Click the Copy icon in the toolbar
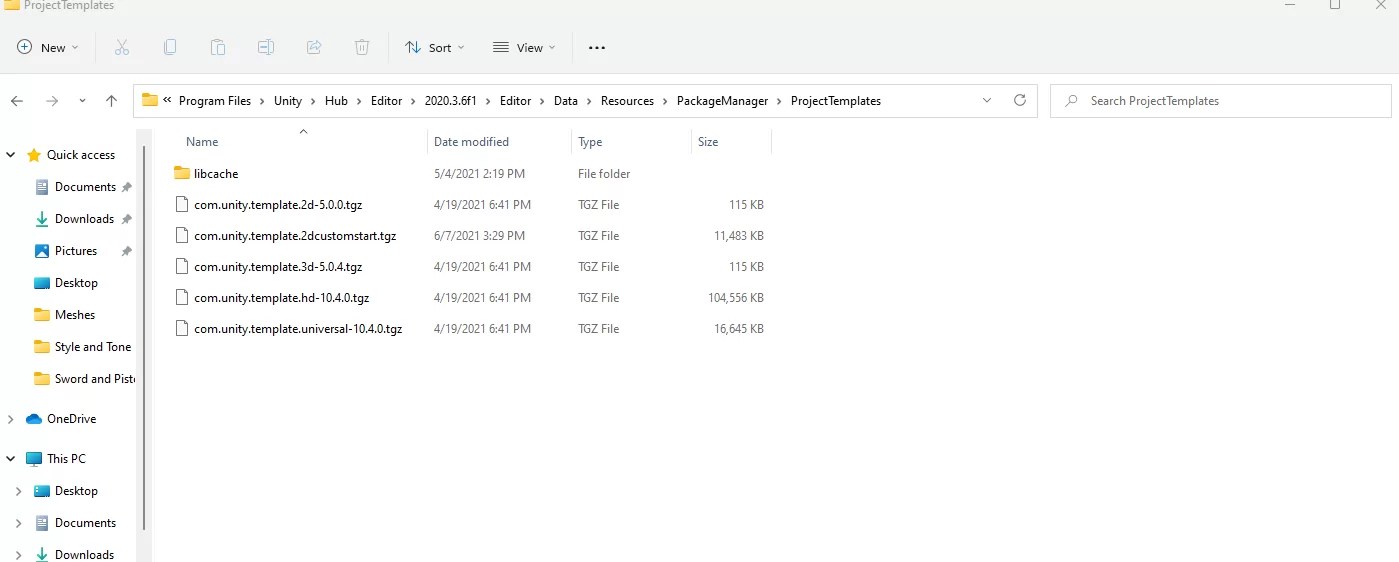The image size is (1399, 562). pyautogui.click(x=170, y=47)
